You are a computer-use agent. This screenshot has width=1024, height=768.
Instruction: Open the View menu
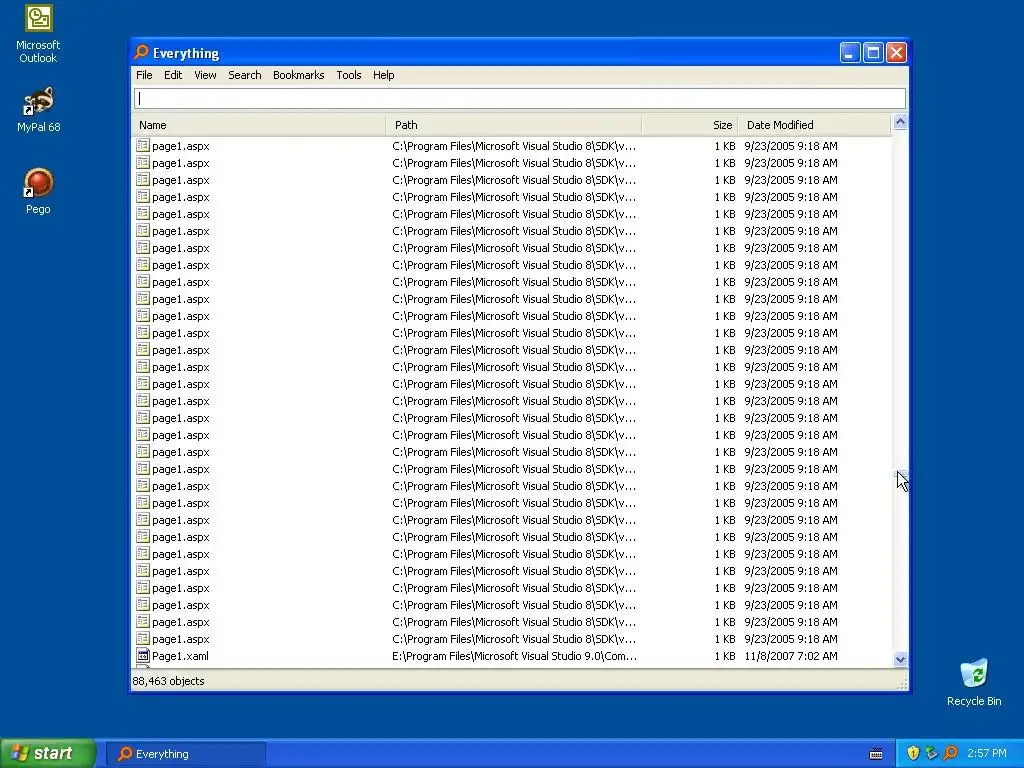[205, 75]
